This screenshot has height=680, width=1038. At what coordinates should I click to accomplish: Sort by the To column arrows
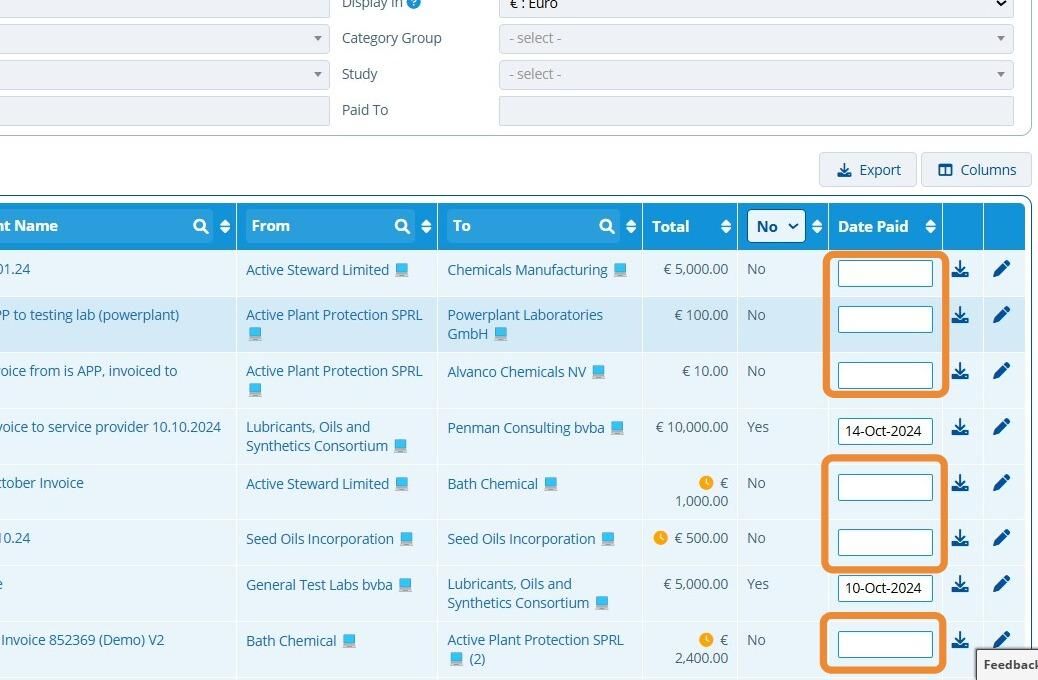coord(631,226)
